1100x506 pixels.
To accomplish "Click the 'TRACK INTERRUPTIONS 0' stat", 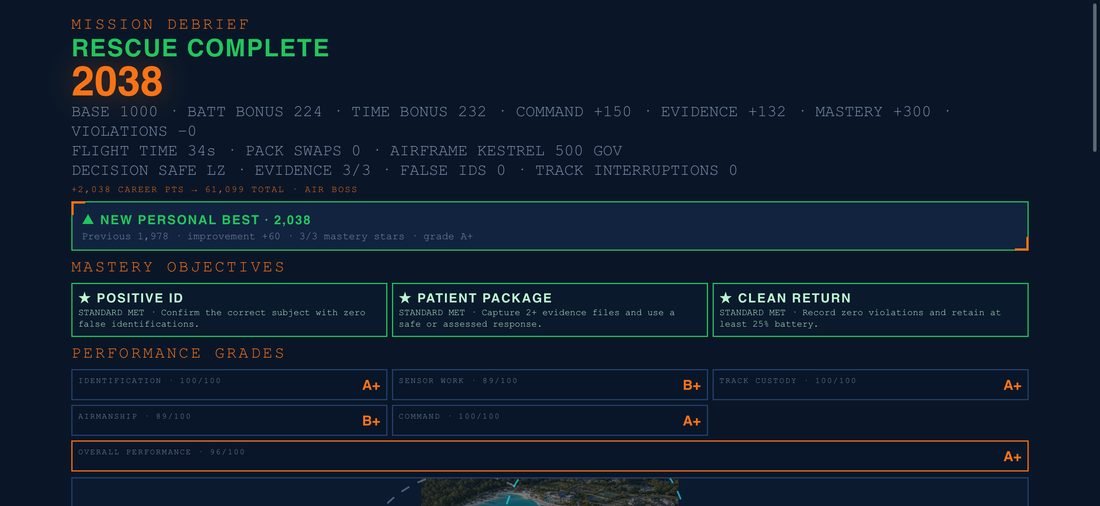I will 636,171.
